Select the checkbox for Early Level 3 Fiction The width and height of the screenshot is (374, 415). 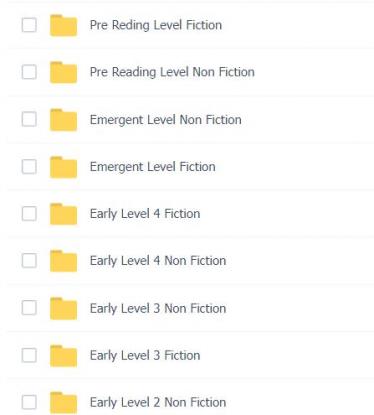[29, 355]
